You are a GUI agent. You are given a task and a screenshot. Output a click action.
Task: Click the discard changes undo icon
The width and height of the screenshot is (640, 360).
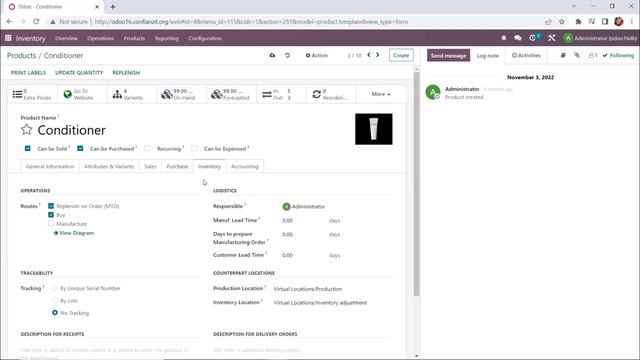pos(287,55)
